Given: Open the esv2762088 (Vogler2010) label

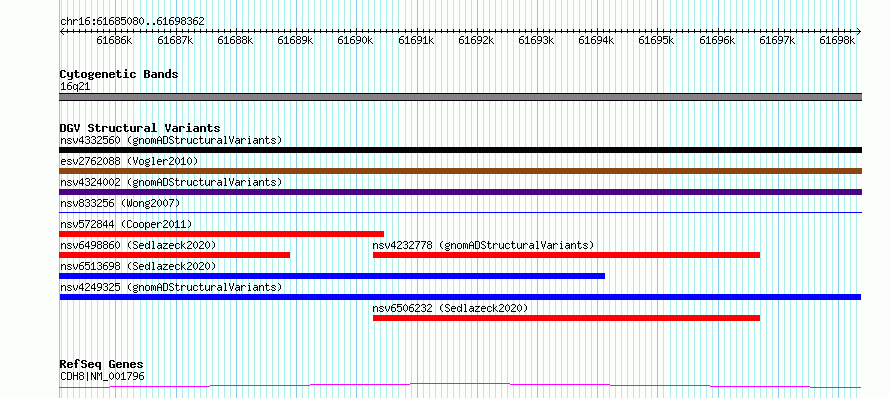Looking at the screenshot, I should (x=129, y=161).
